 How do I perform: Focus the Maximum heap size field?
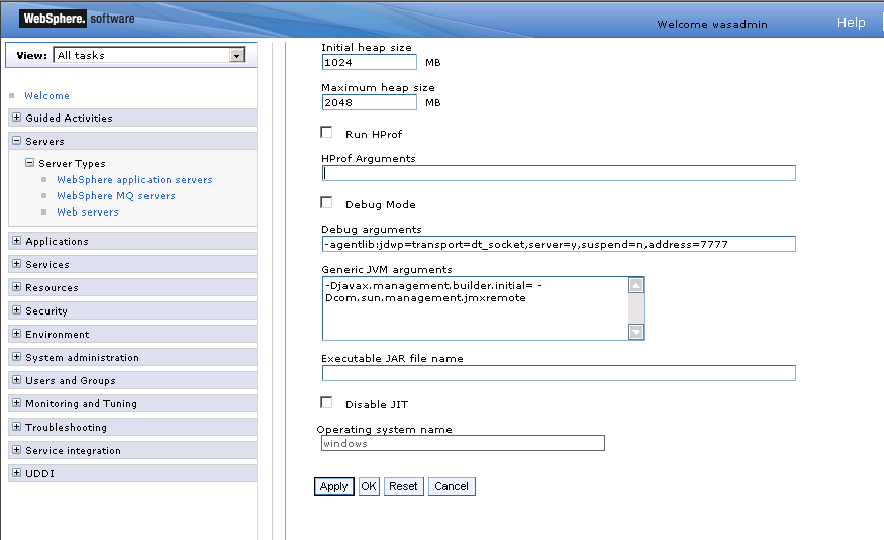[x=369, y=103]
